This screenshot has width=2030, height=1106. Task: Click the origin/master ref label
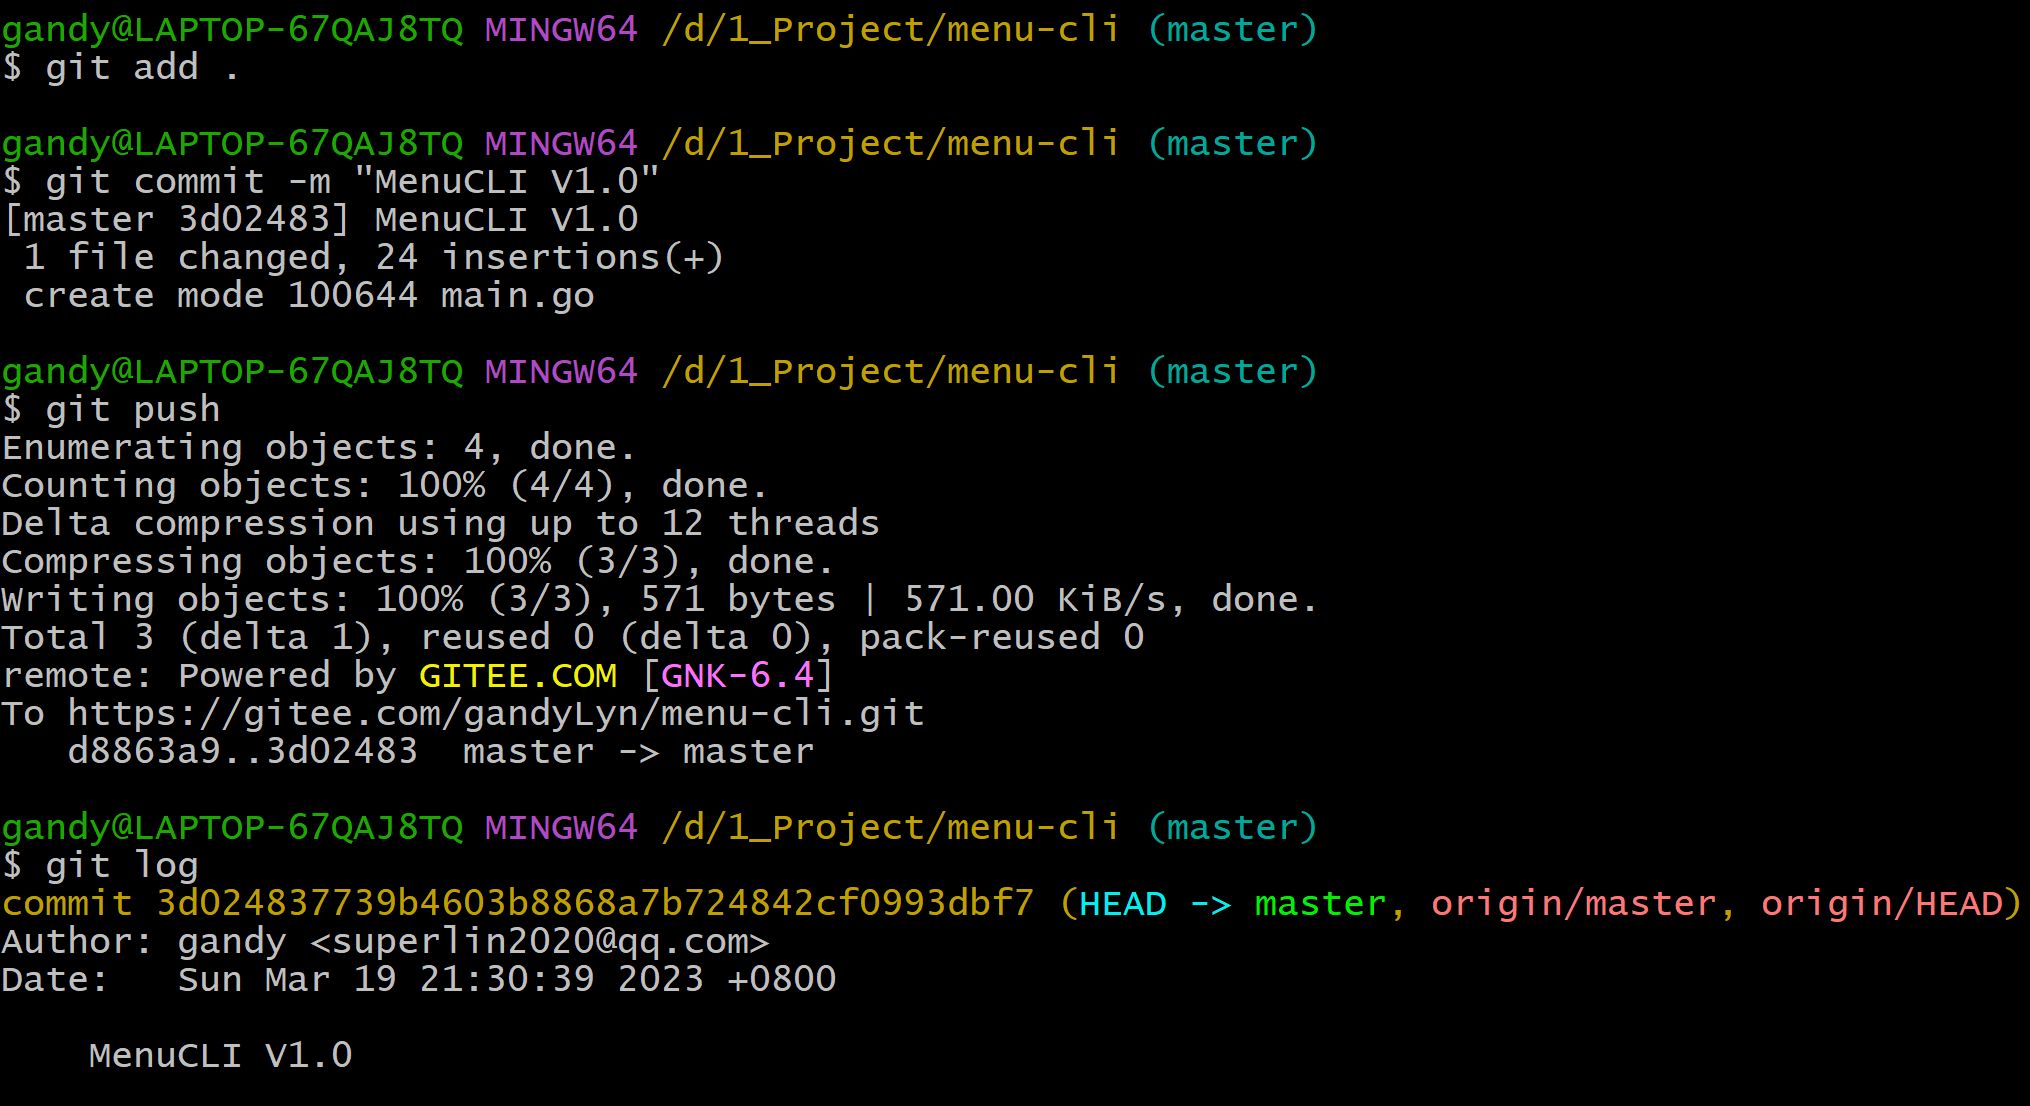point(1572,904)
